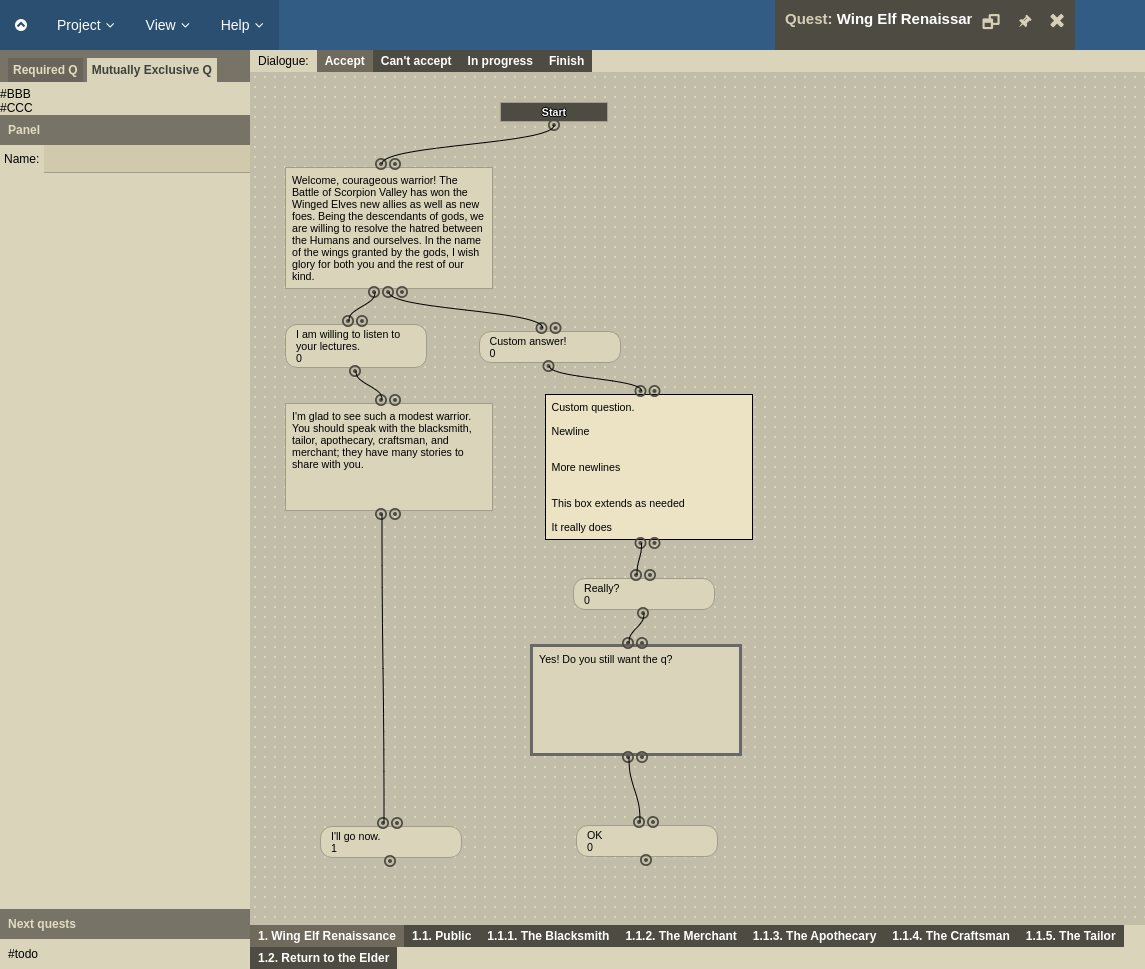Viewport: 1145px width, 969px height.
Task: Switch dialogue to "Can't accept"
Action: coord(415,61)
